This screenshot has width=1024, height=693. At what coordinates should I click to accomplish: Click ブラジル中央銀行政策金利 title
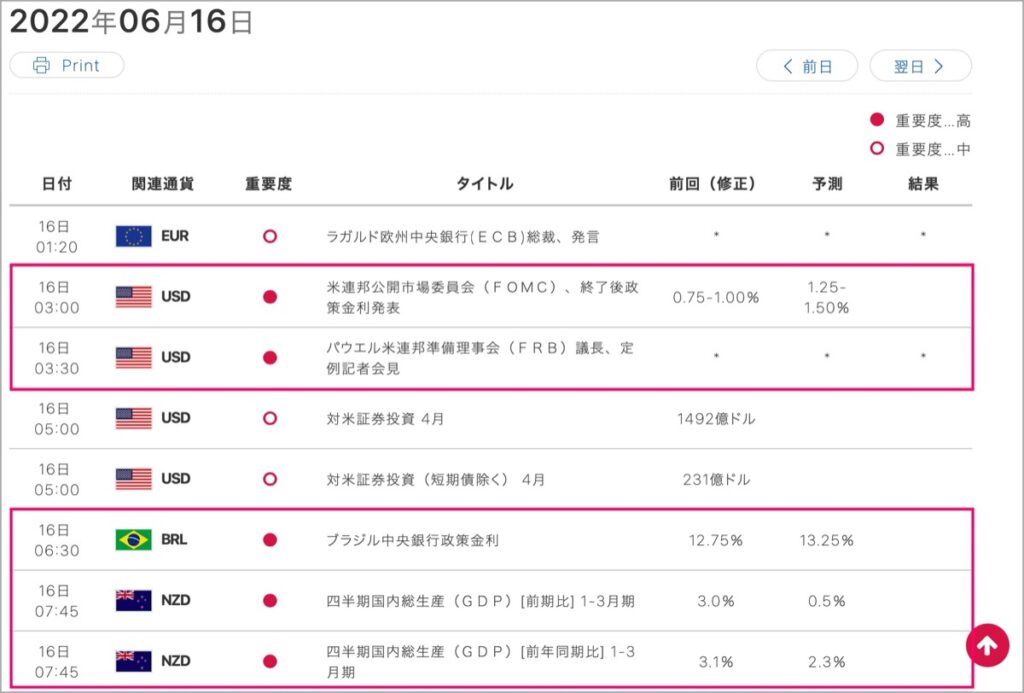tap(412, 540)
